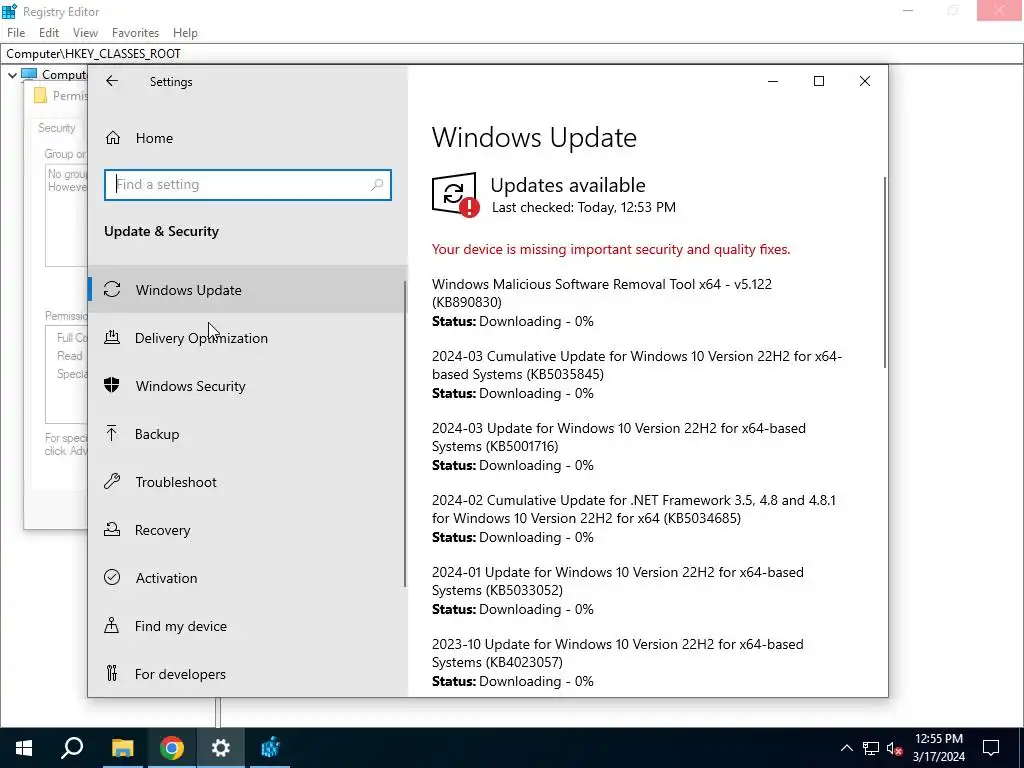Minimize the Settings window
This screenshot has height=768, width=1024.
point(773,81)
